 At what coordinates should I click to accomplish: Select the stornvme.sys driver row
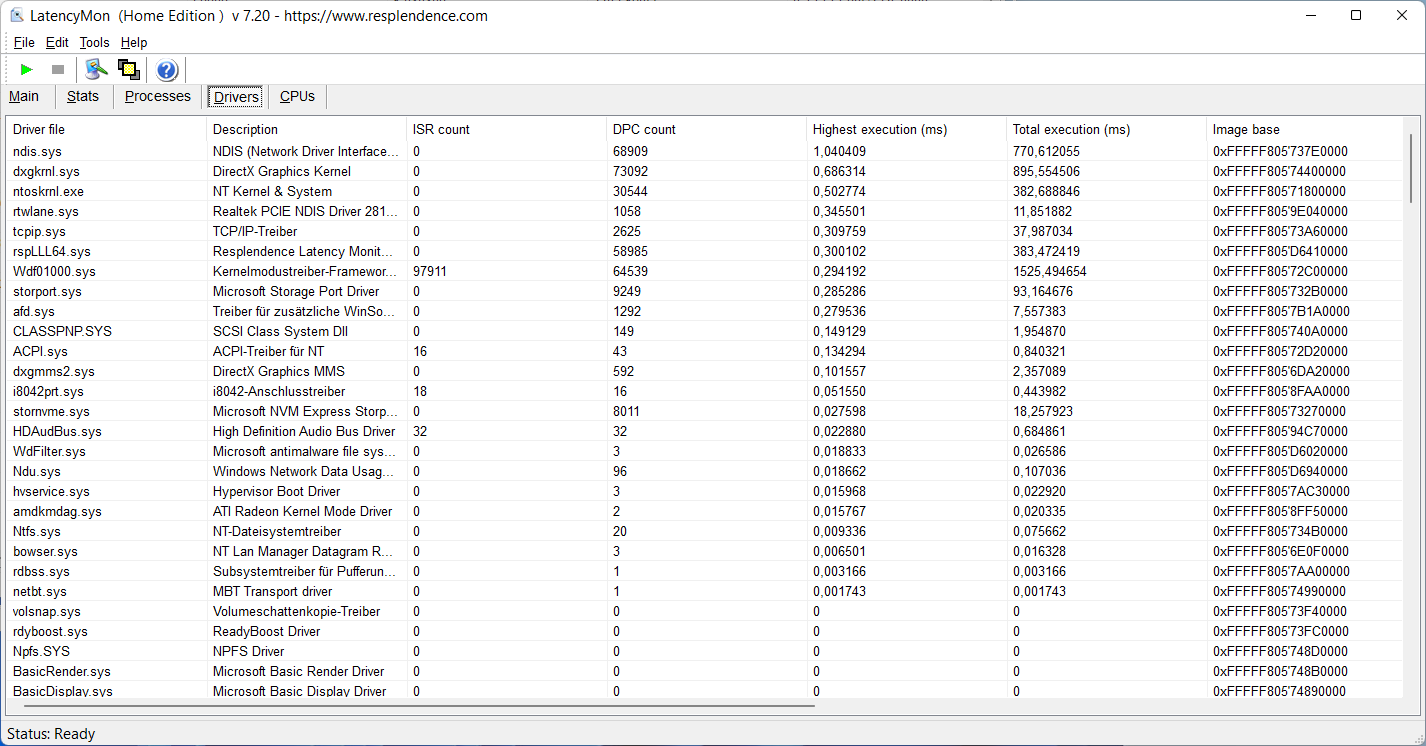(x=705, y=411)
